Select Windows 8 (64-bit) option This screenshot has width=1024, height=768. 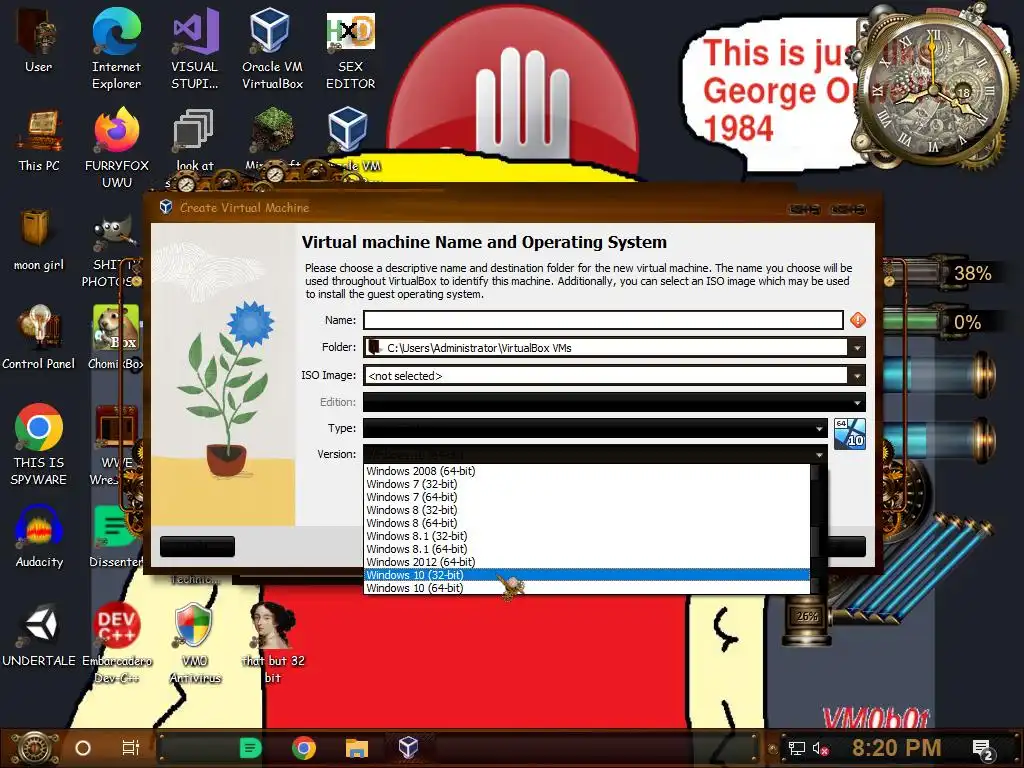[x=587, y=523]
